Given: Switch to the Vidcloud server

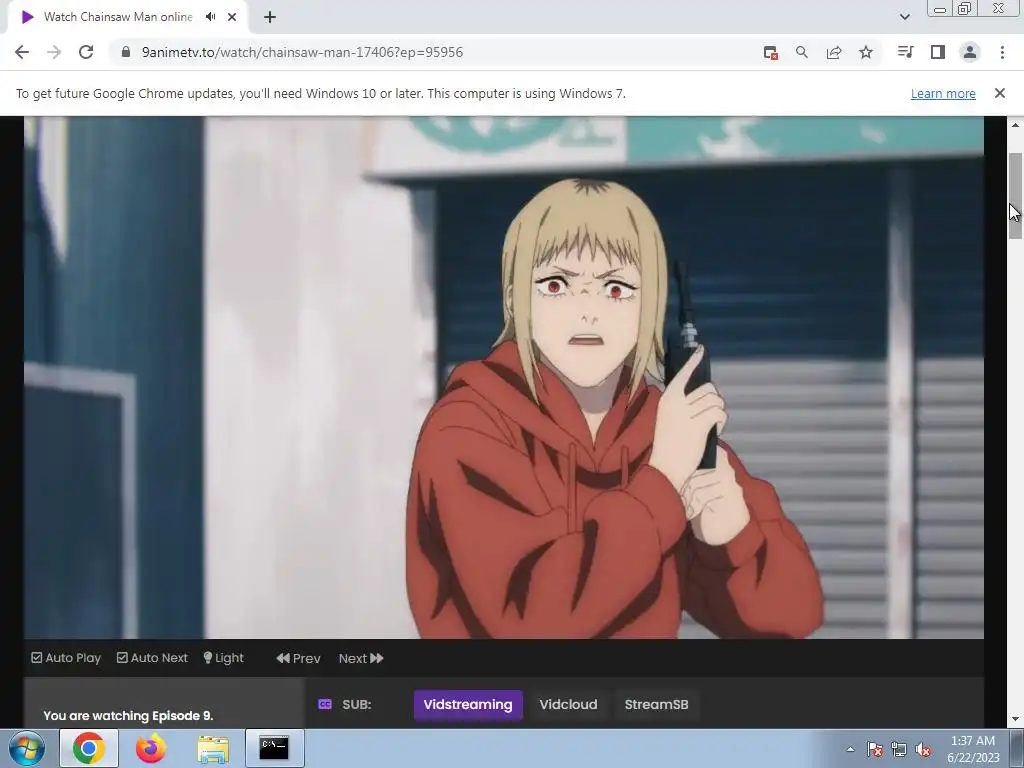Looking at the screenshot, I should (568, 705).
